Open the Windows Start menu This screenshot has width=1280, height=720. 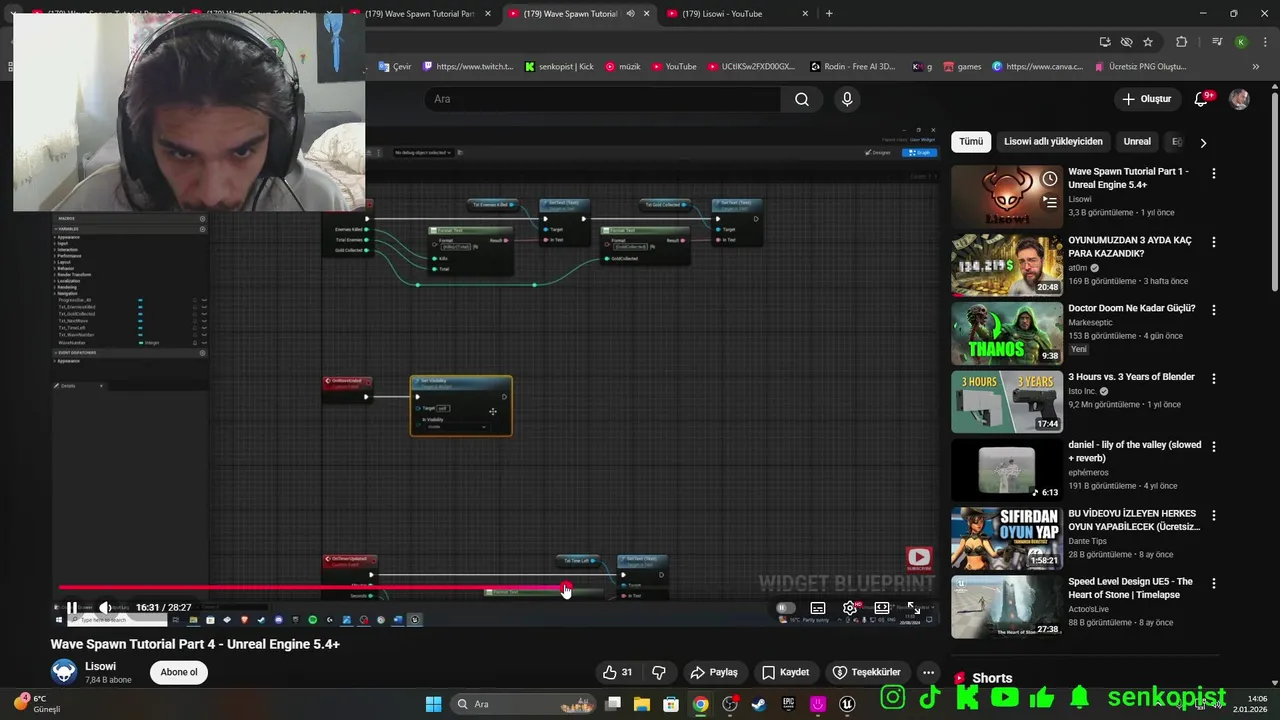433,704
